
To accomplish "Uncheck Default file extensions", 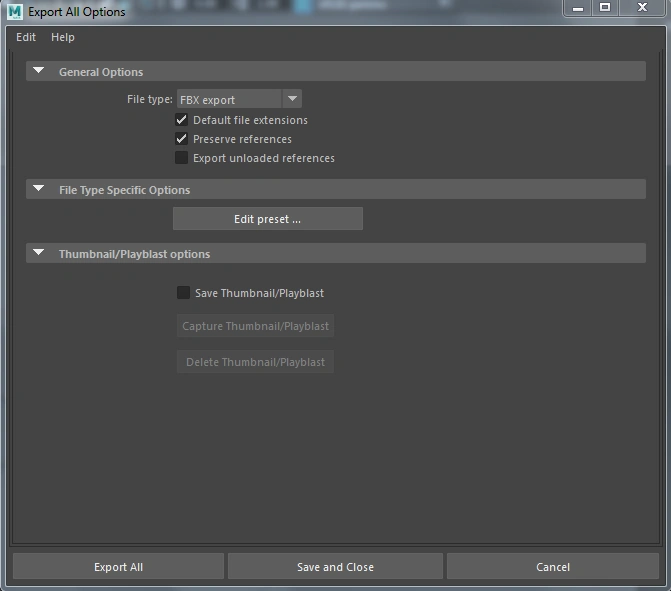I will pyautogui.click(x=181, y=120).
